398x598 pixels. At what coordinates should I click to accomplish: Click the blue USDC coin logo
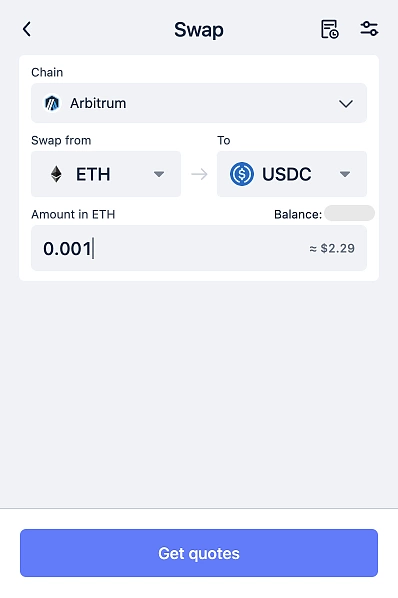242,174
